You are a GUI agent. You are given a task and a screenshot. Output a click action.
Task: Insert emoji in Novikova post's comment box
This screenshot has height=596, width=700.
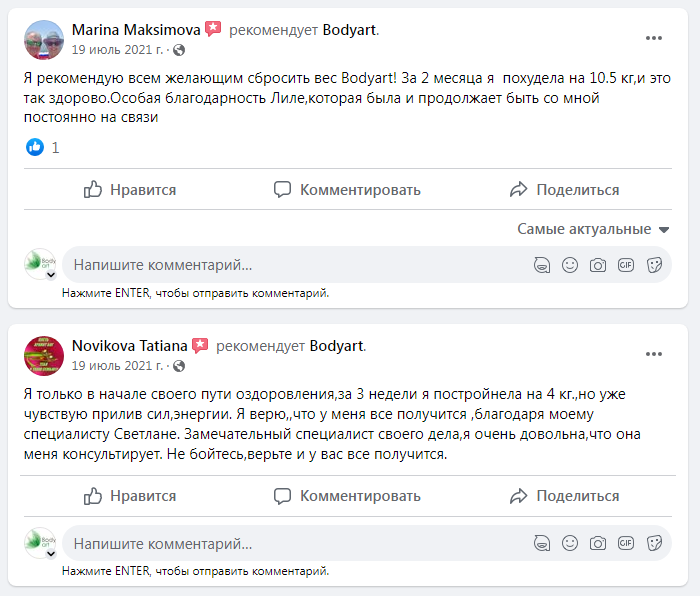[570, 543]
